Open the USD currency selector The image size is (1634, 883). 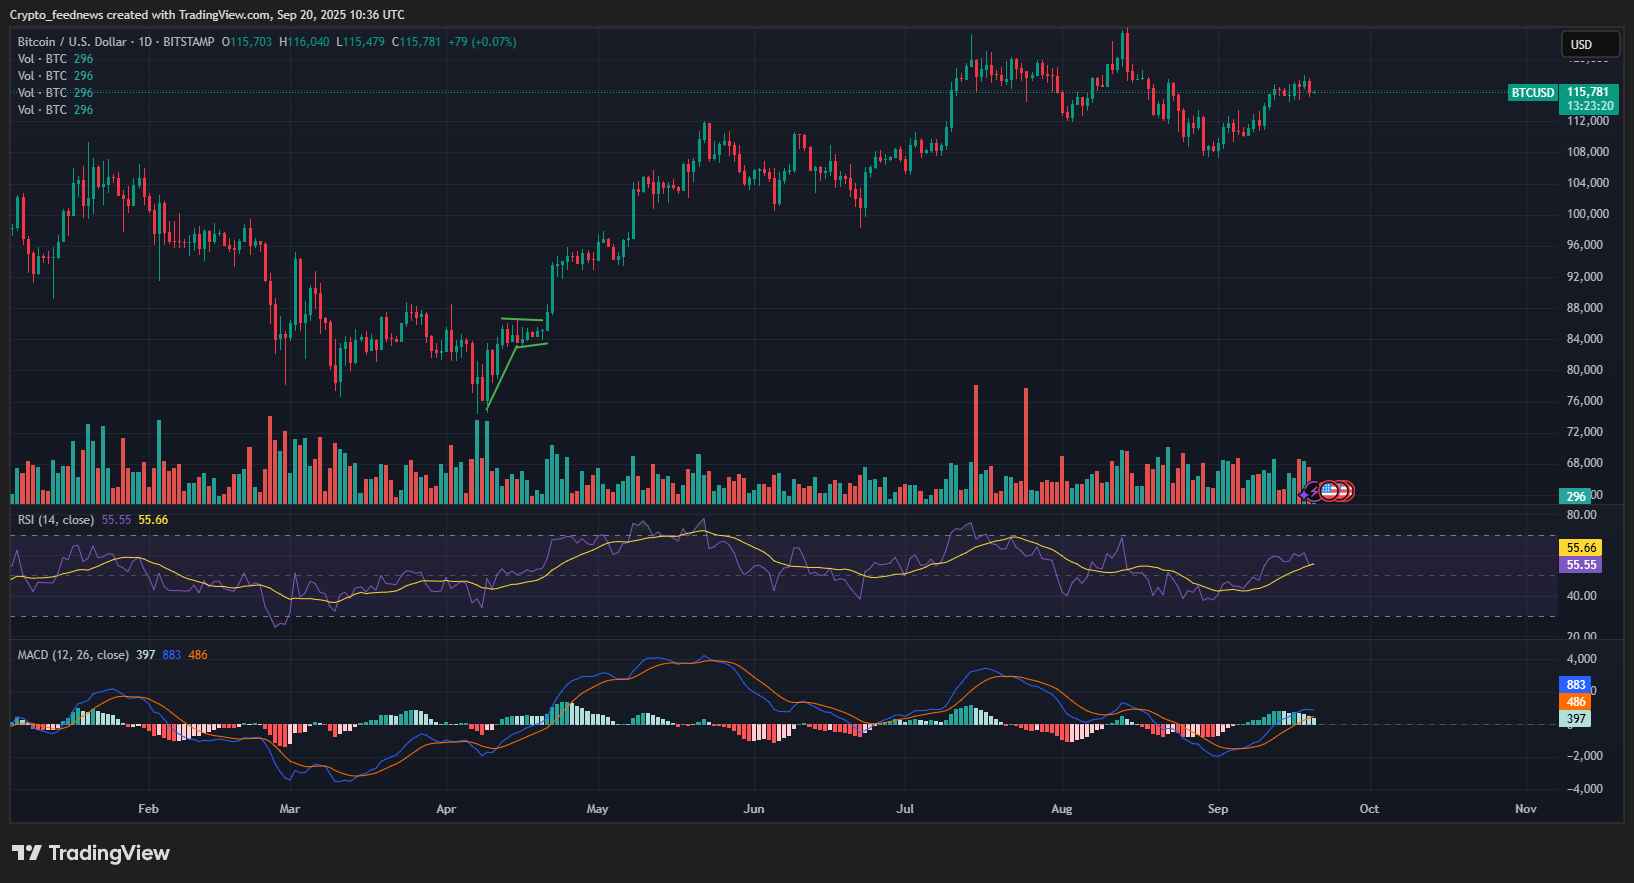point(1589,44)
